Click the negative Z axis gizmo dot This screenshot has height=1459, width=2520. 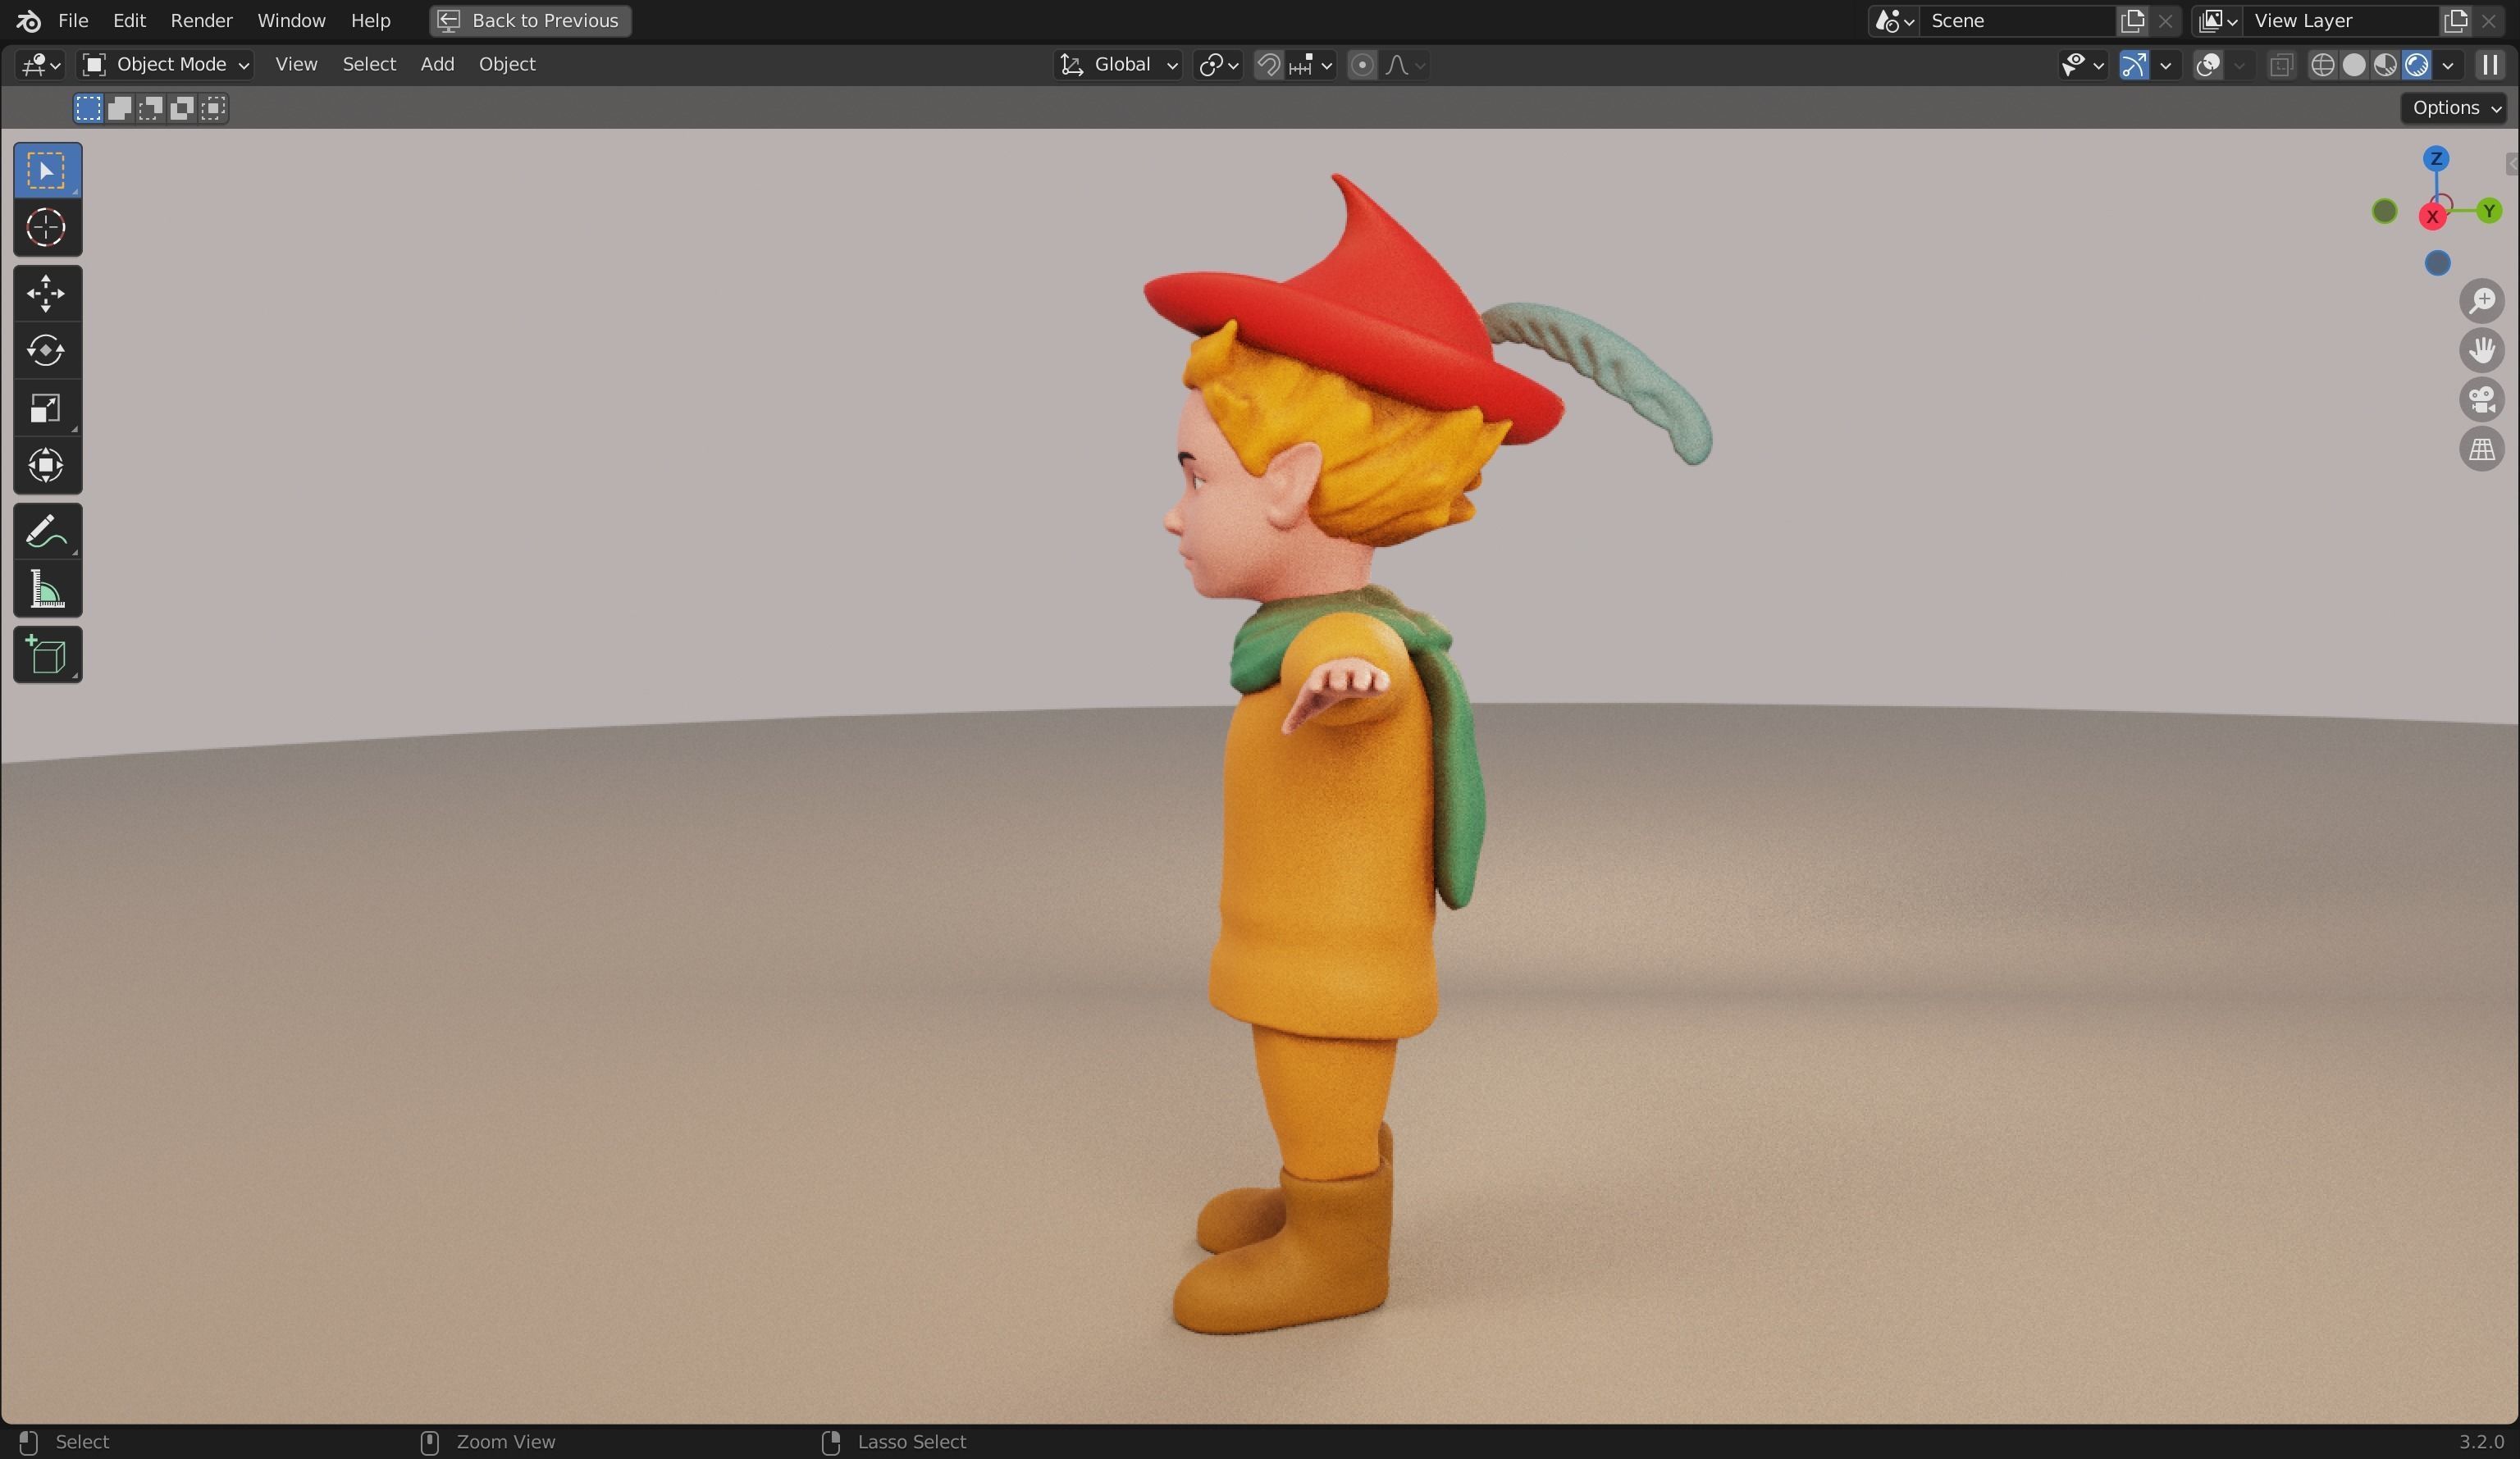2438,263
